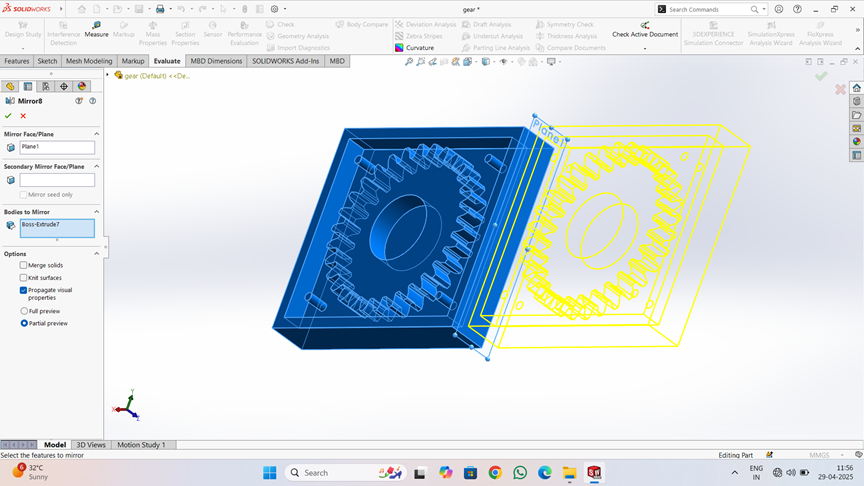Image resolution: width=864 pixels, height=486 pixels.
Task: Open Draft Analysis
Action: 487,24
